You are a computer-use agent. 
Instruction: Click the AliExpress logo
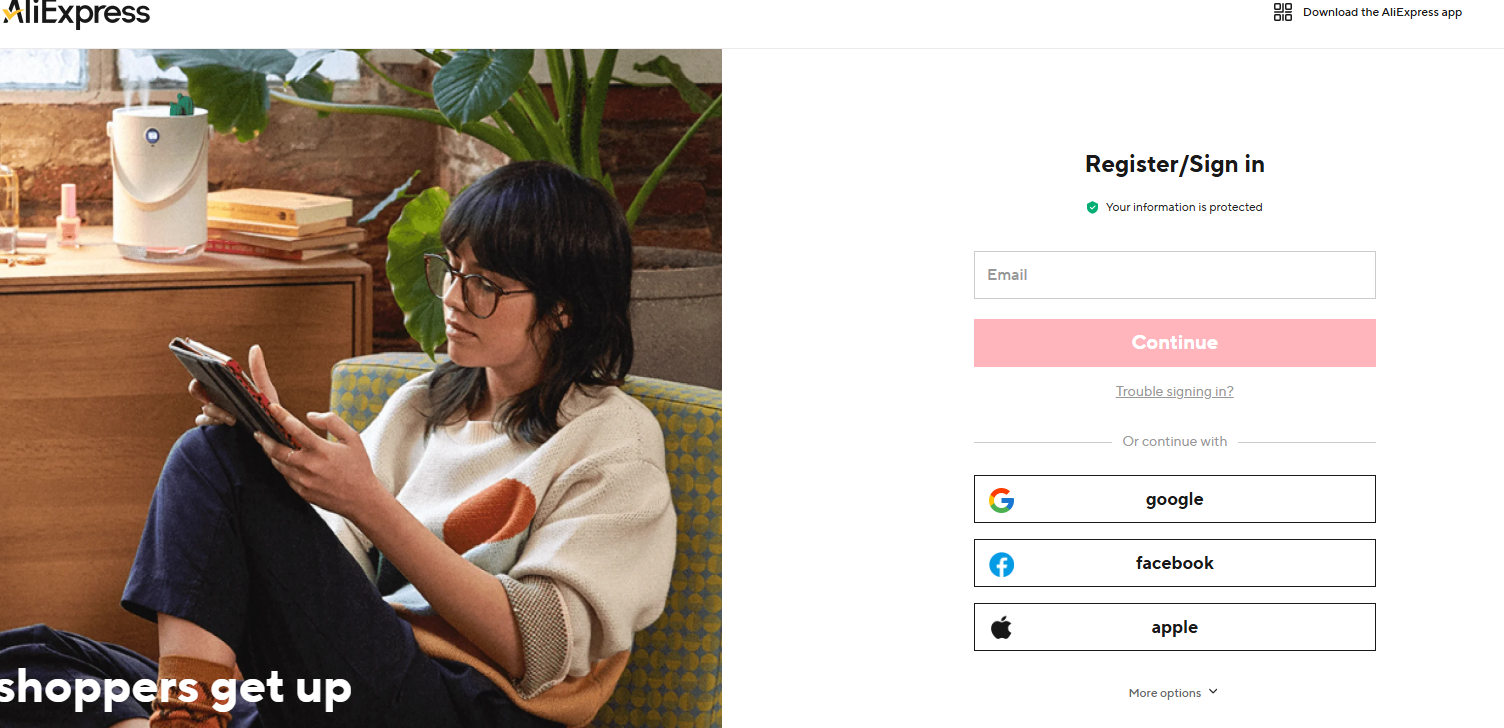pyautogui.click(x=76, y=14)
